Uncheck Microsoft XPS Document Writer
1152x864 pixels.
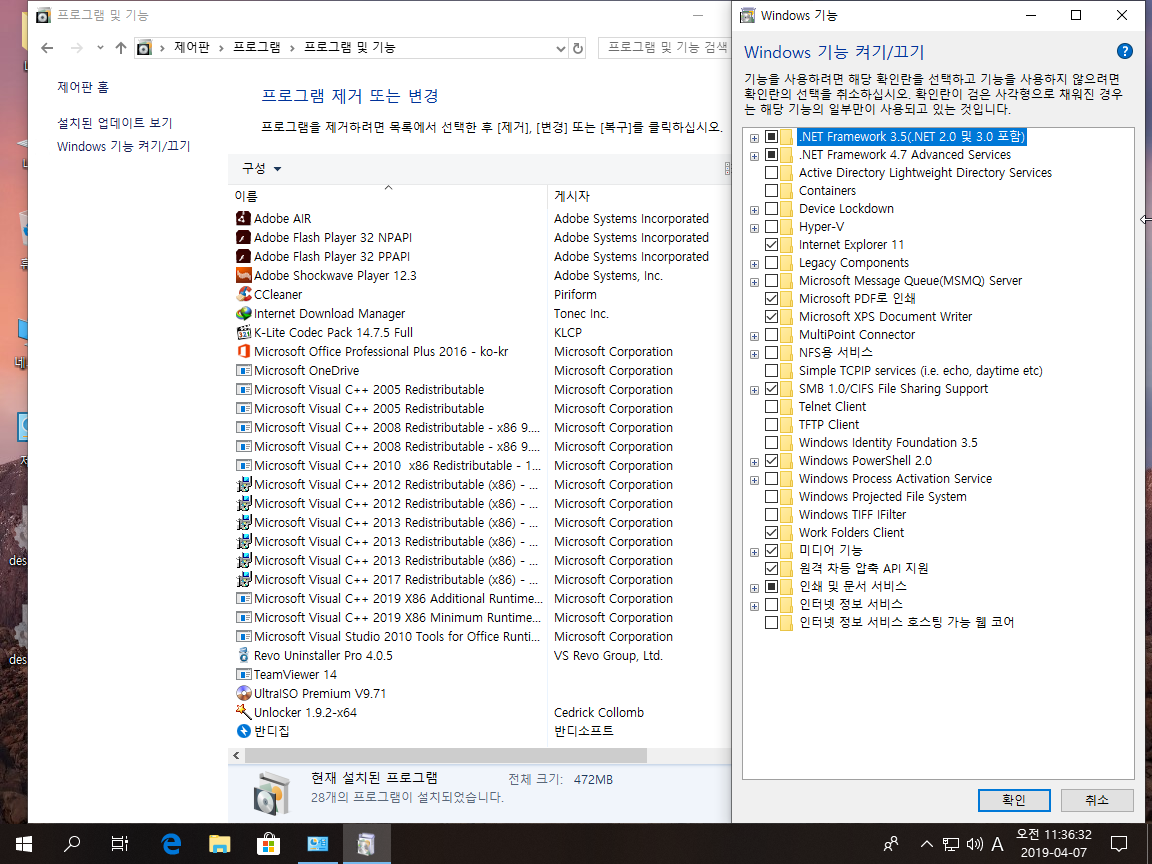[771, 317]
